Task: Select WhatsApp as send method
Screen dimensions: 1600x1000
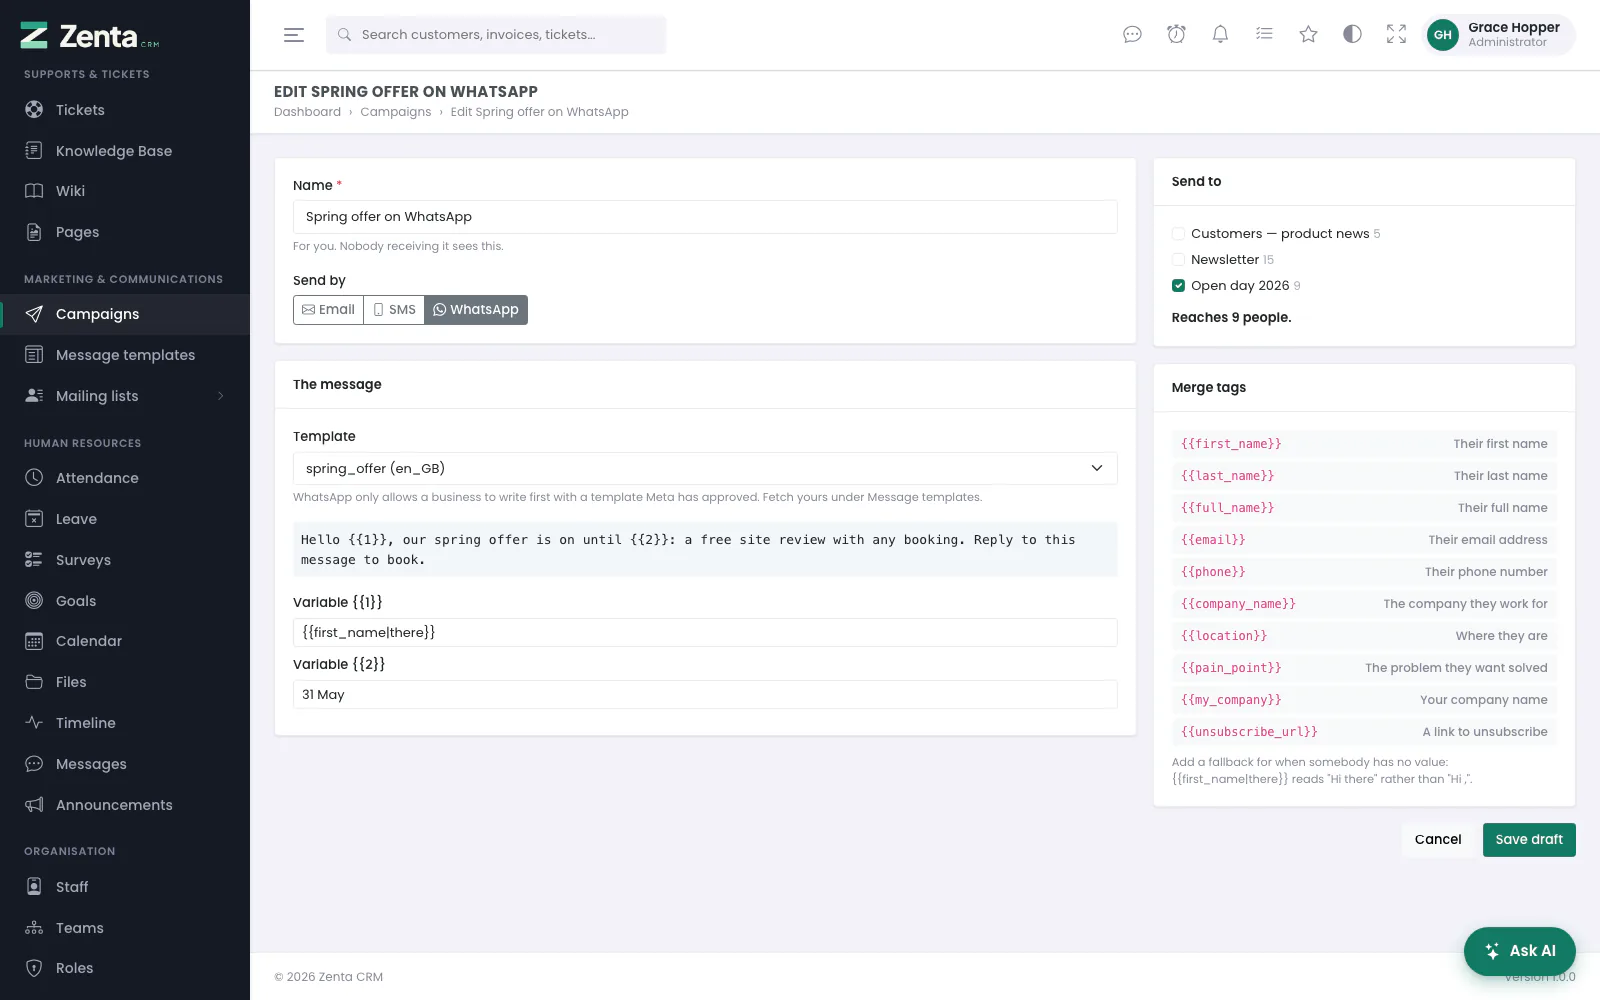Action: coord(476,310)
